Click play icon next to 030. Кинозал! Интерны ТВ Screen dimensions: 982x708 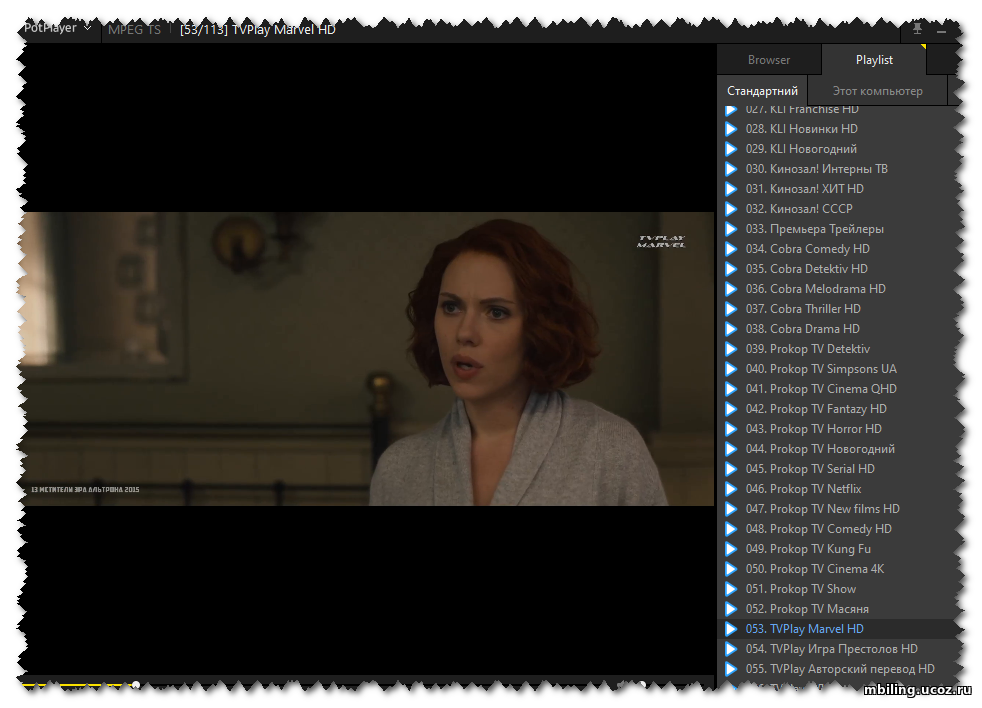(x=731, y=169)
